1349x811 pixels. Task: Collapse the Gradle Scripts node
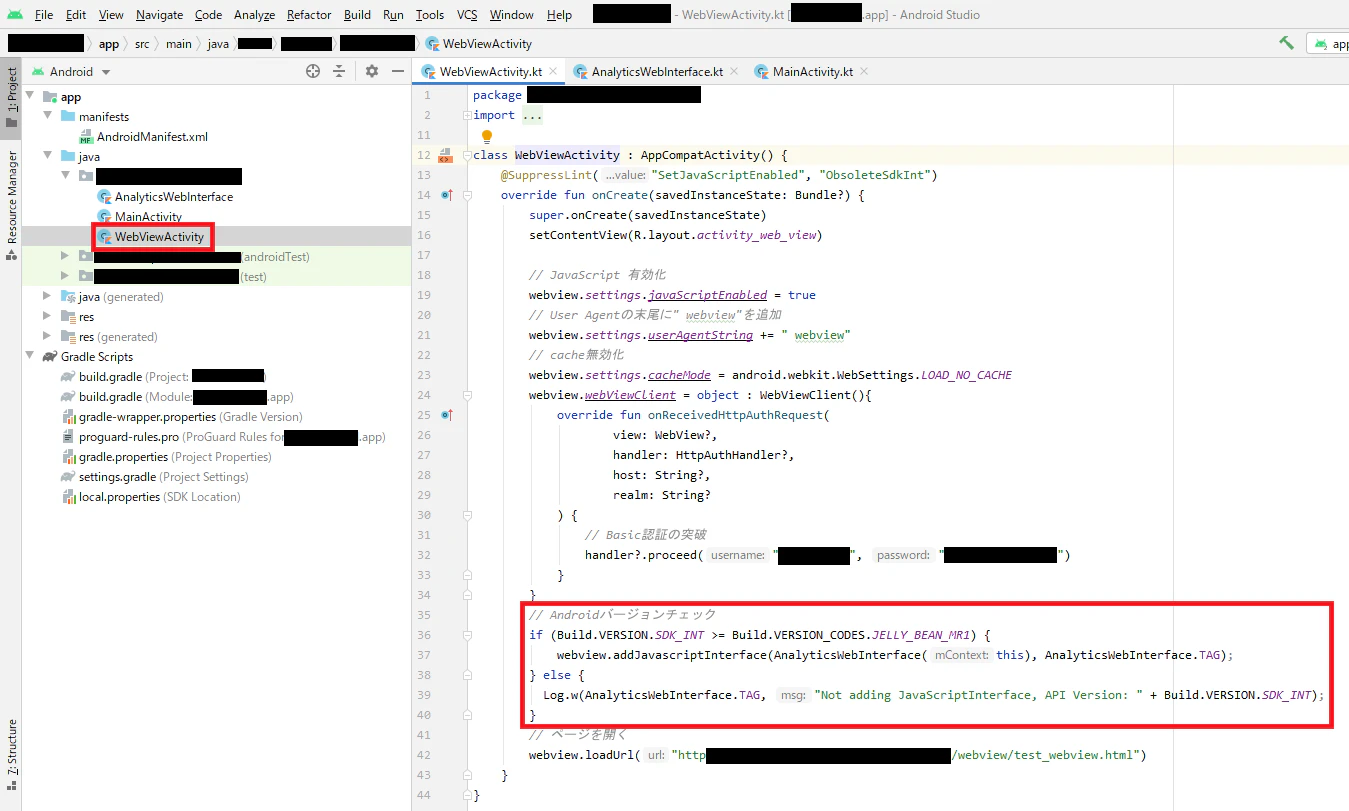tap(29, 356)
